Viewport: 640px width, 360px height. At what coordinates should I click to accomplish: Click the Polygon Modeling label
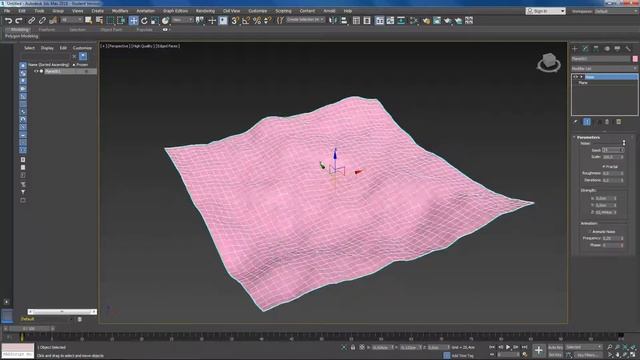tap(22, 36)
